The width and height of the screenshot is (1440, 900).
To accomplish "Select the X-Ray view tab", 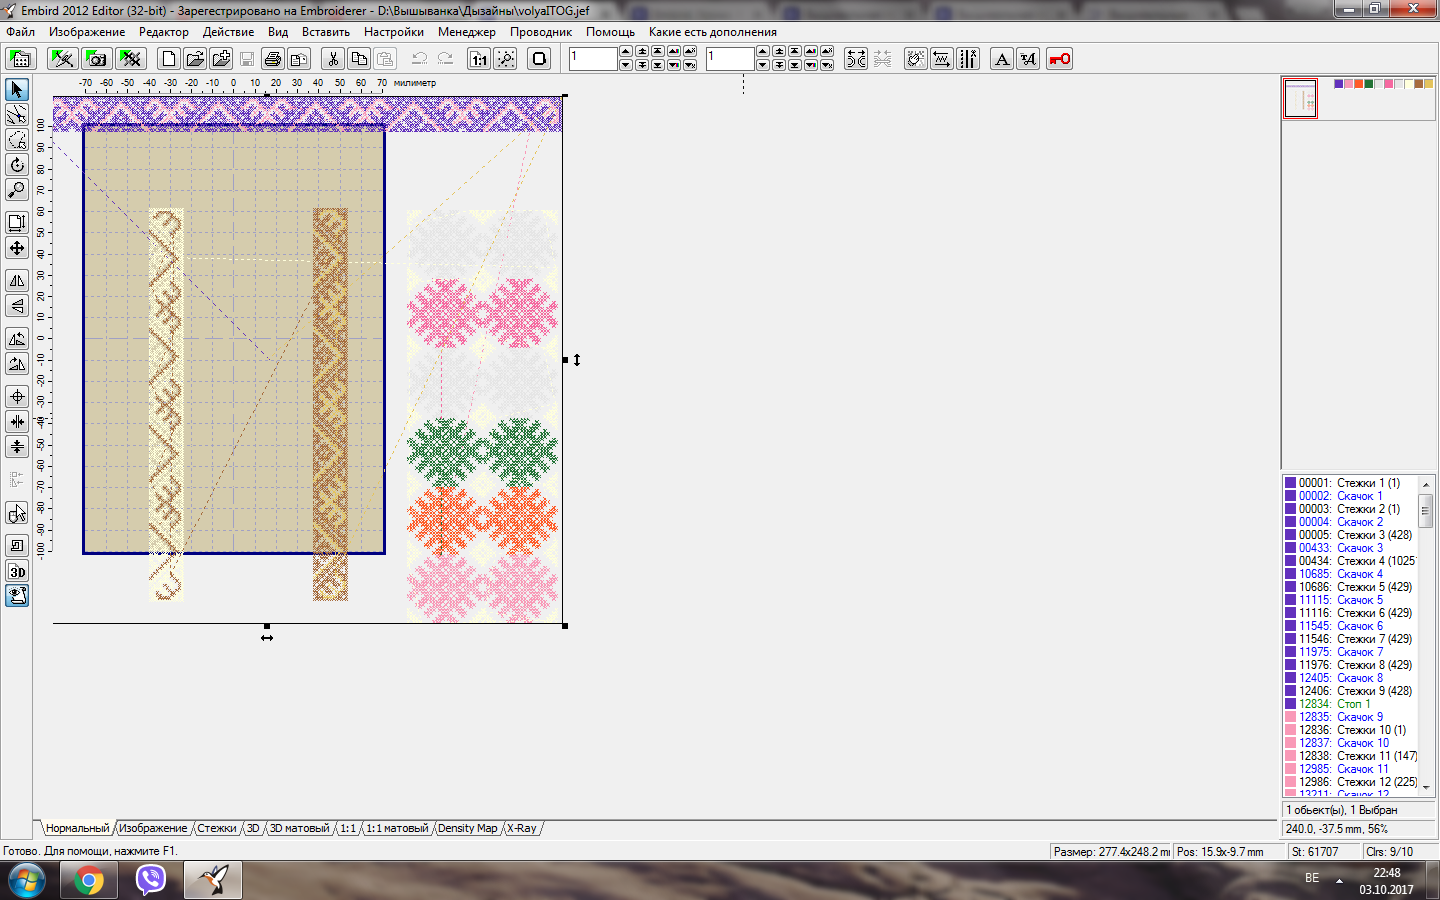I will [x=521, y=829].
